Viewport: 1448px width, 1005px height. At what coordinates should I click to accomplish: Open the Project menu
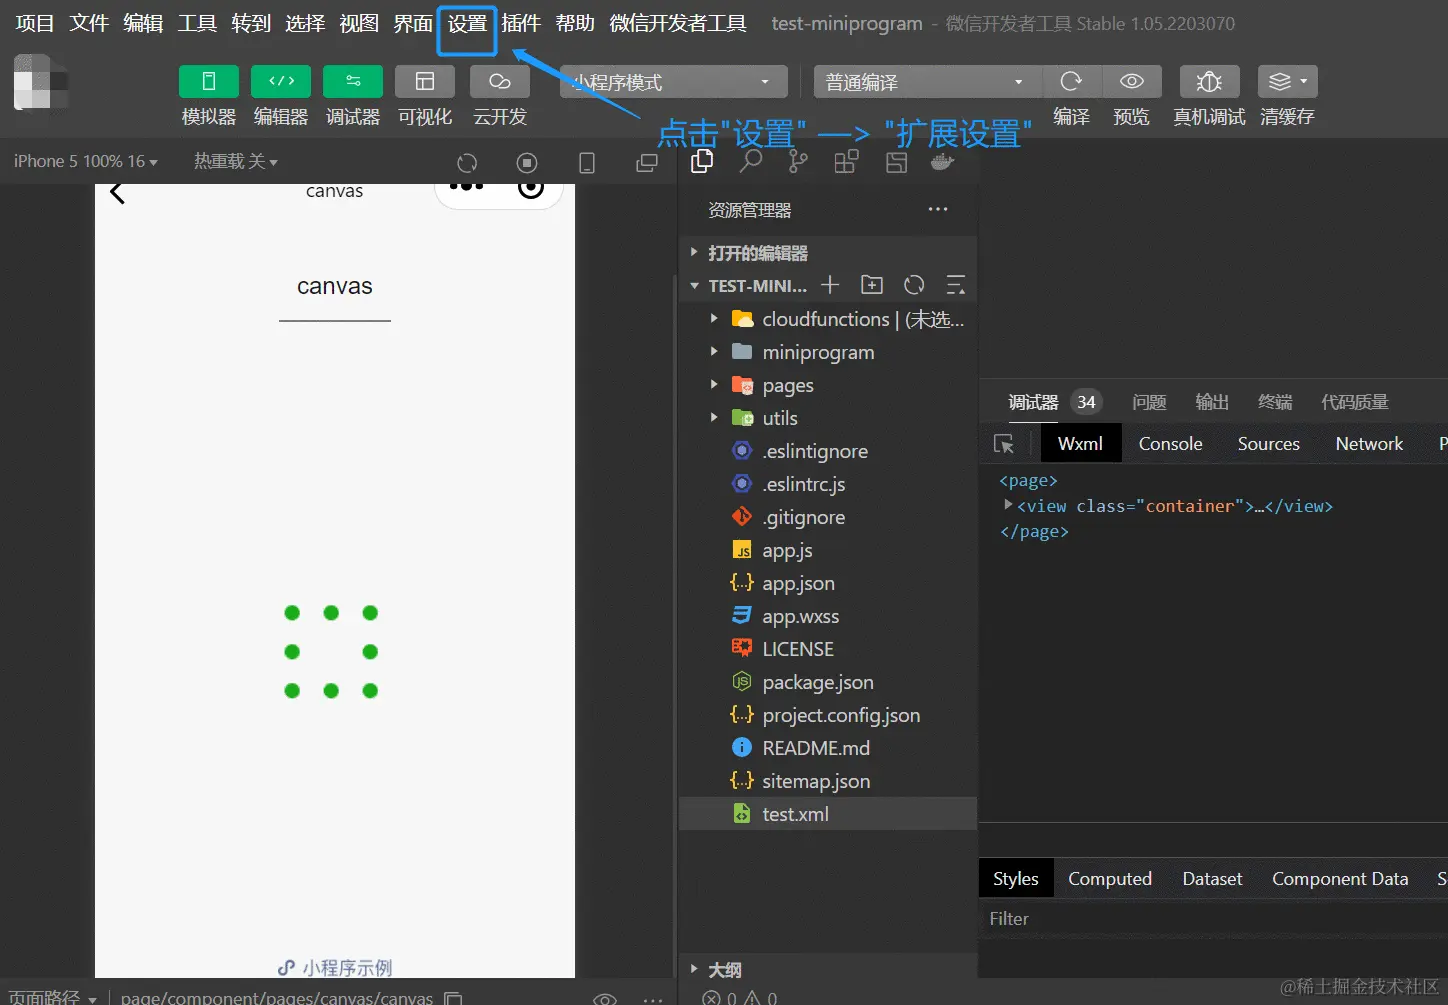[35, 23]
